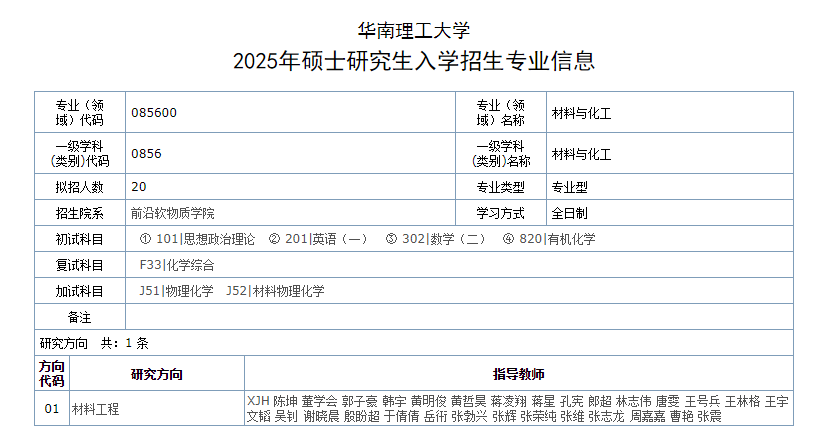Click the 材料工程 research direction
This screenshot has height=441, width=814.
96,409
